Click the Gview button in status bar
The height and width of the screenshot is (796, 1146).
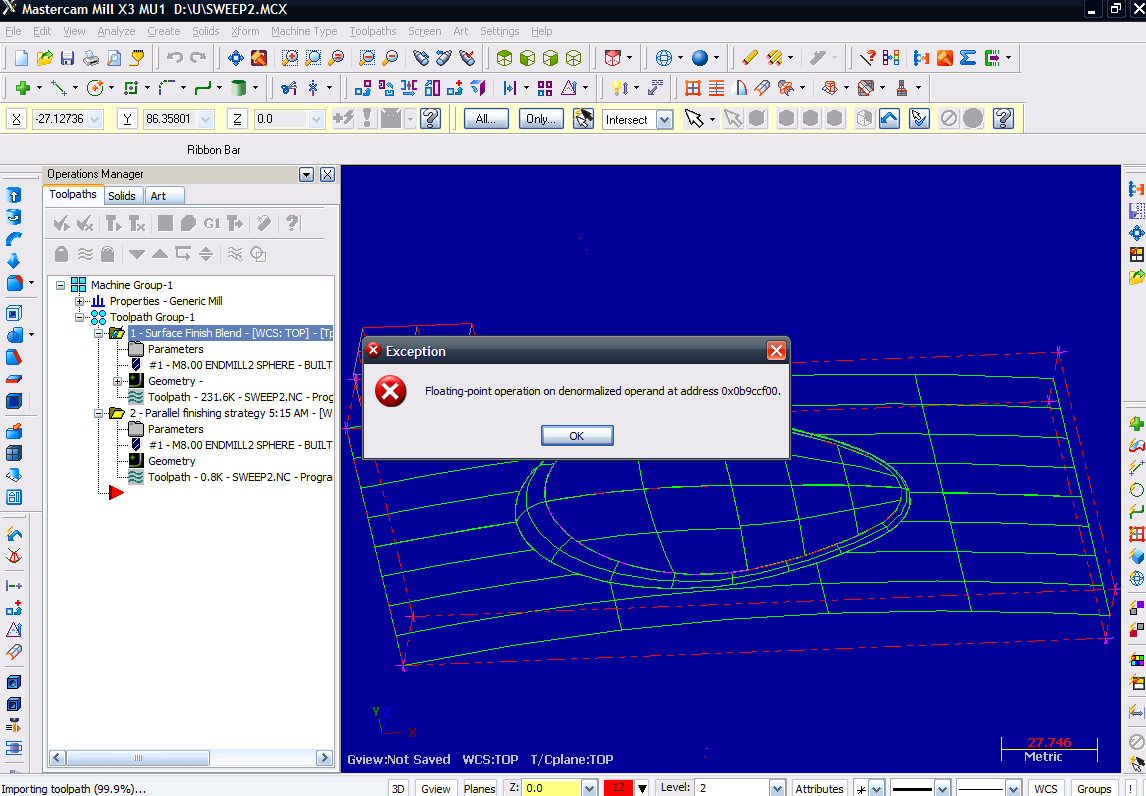pos(436,788)
